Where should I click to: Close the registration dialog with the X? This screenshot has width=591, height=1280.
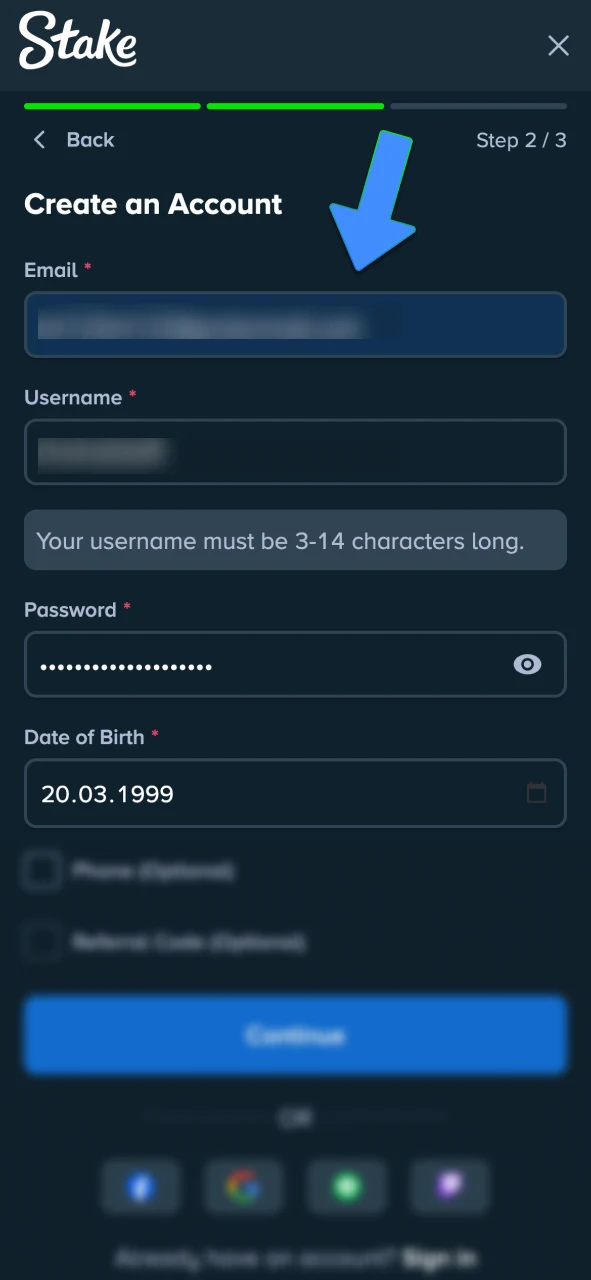pyautogui.click(x=558, y=45)
